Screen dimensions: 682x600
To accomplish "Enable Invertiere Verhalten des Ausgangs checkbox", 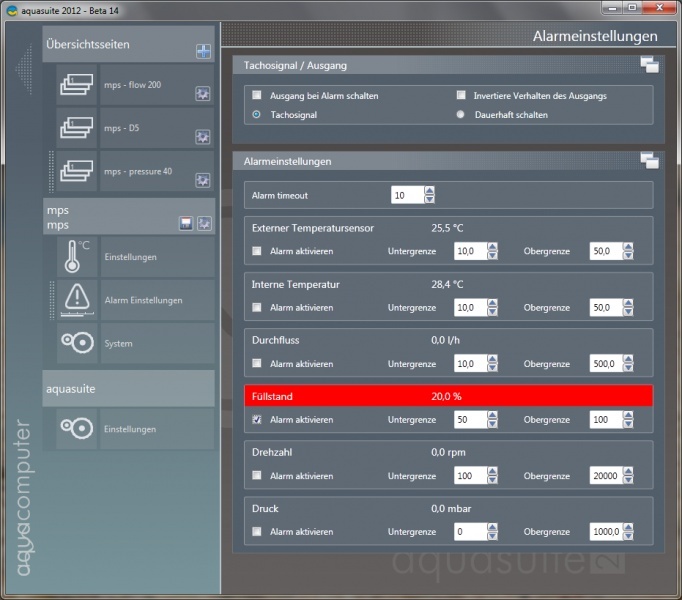I will (461, 95).
